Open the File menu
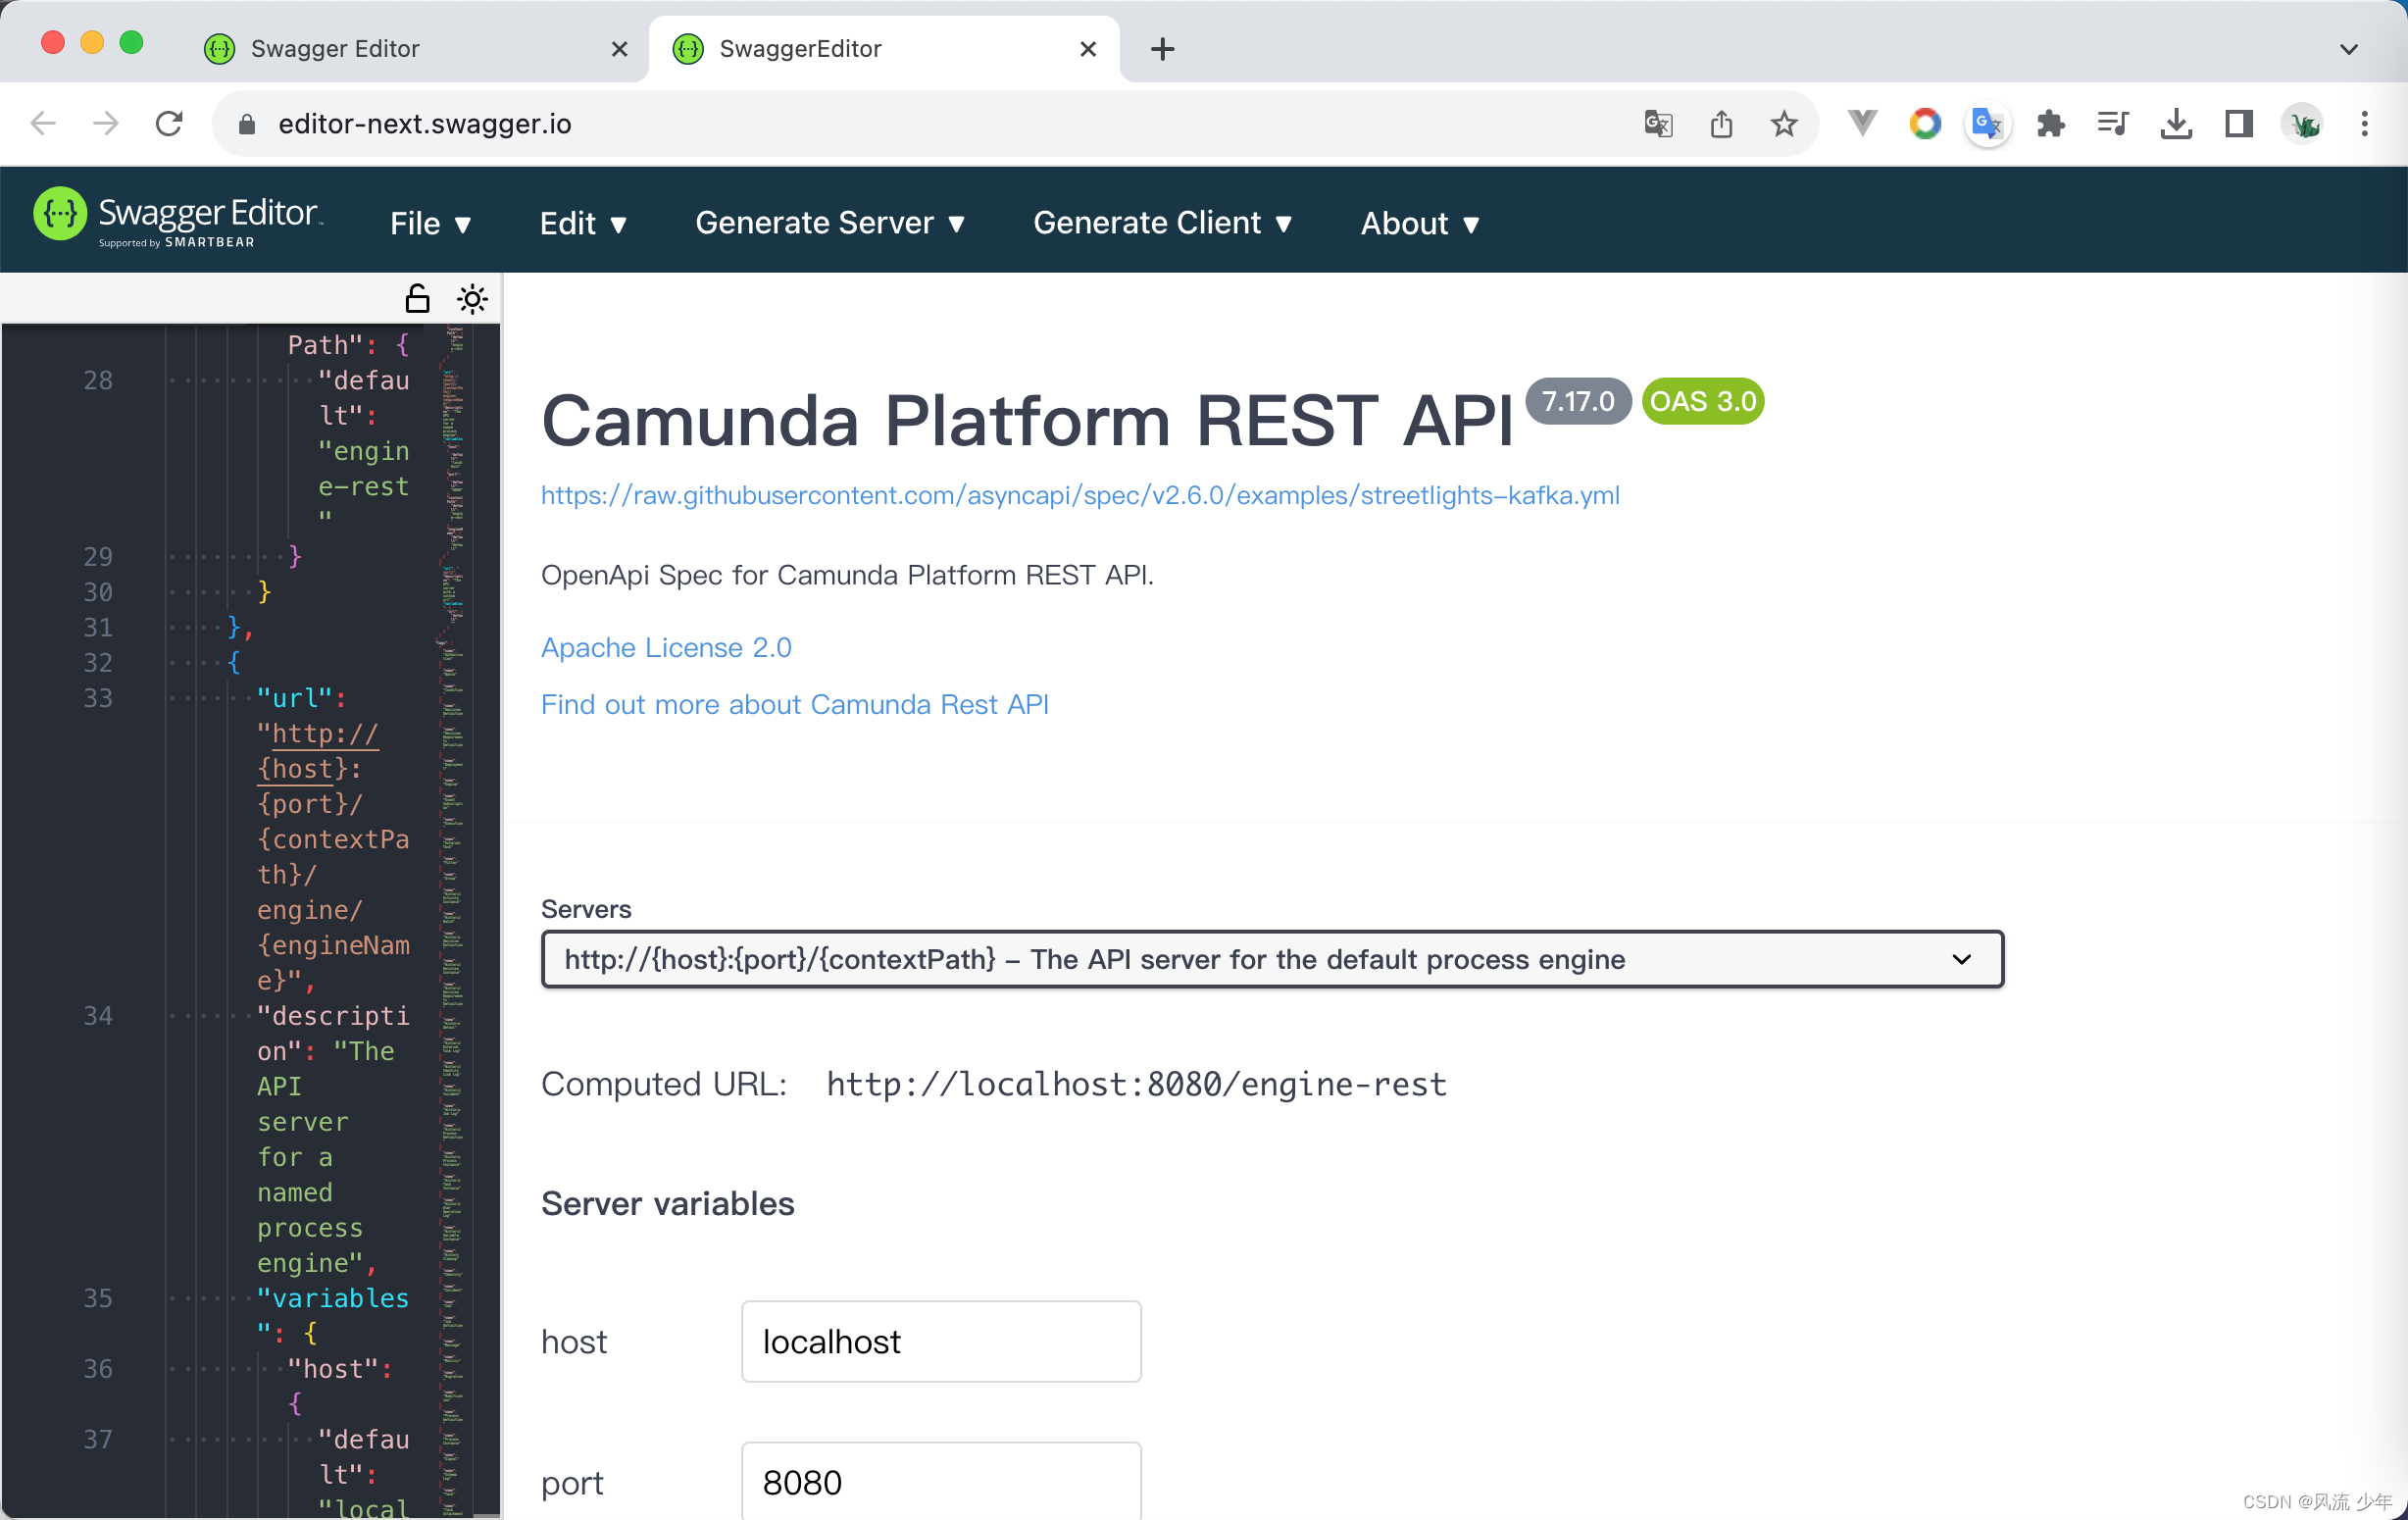This screenshot has height=1520, width=2408. (430, 223)
